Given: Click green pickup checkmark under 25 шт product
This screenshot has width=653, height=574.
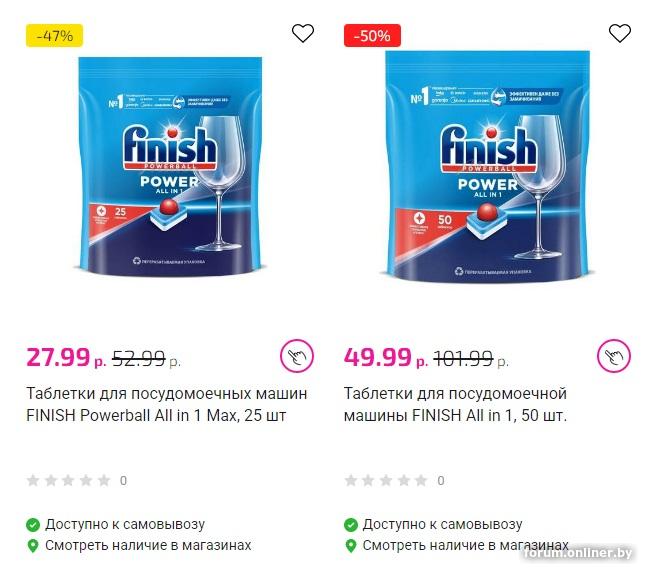Looking at the screenshot, I should tap(33, 524).
